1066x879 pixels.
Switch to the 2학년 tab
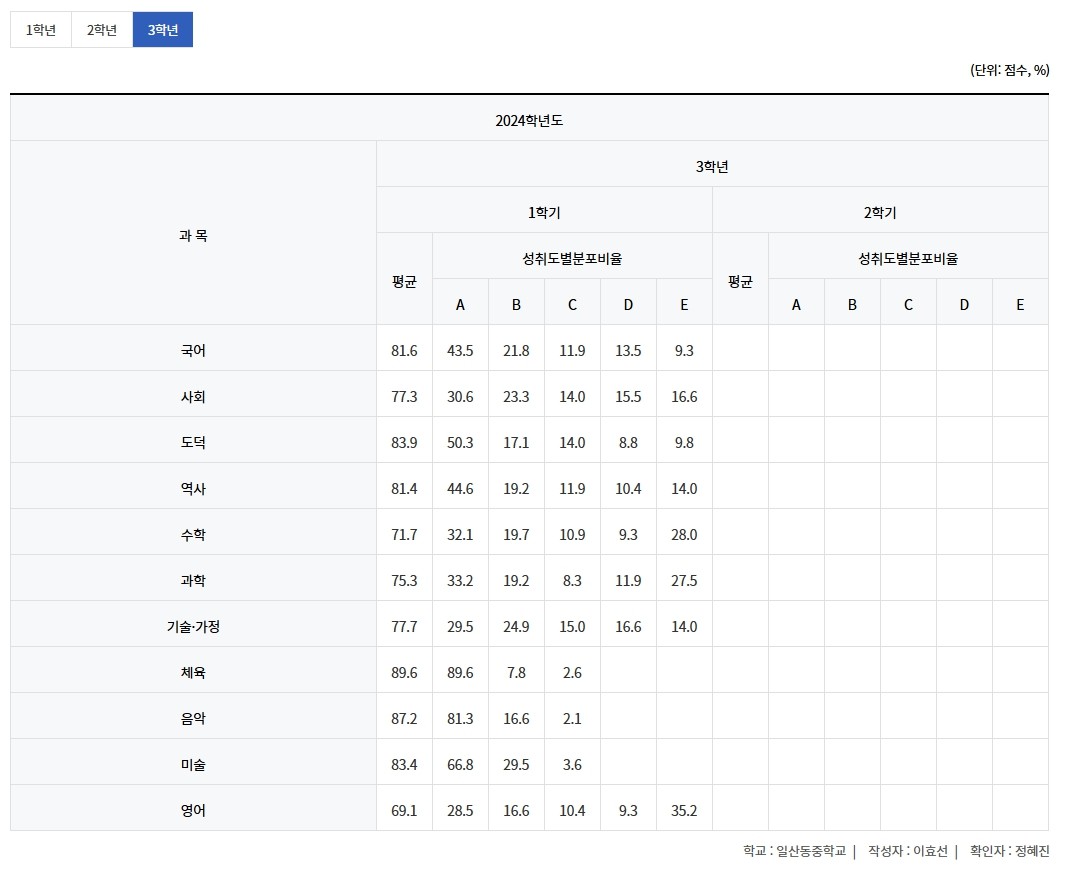(x=102, y=30)
